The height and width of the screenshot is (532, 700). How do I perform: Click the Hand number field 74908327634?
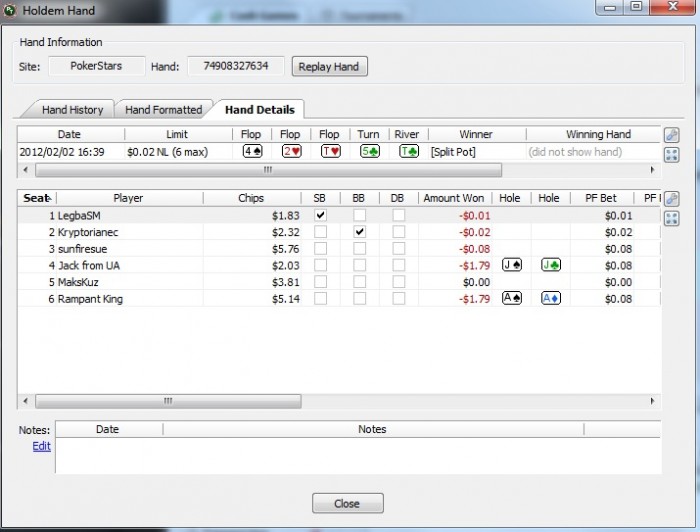236,66
